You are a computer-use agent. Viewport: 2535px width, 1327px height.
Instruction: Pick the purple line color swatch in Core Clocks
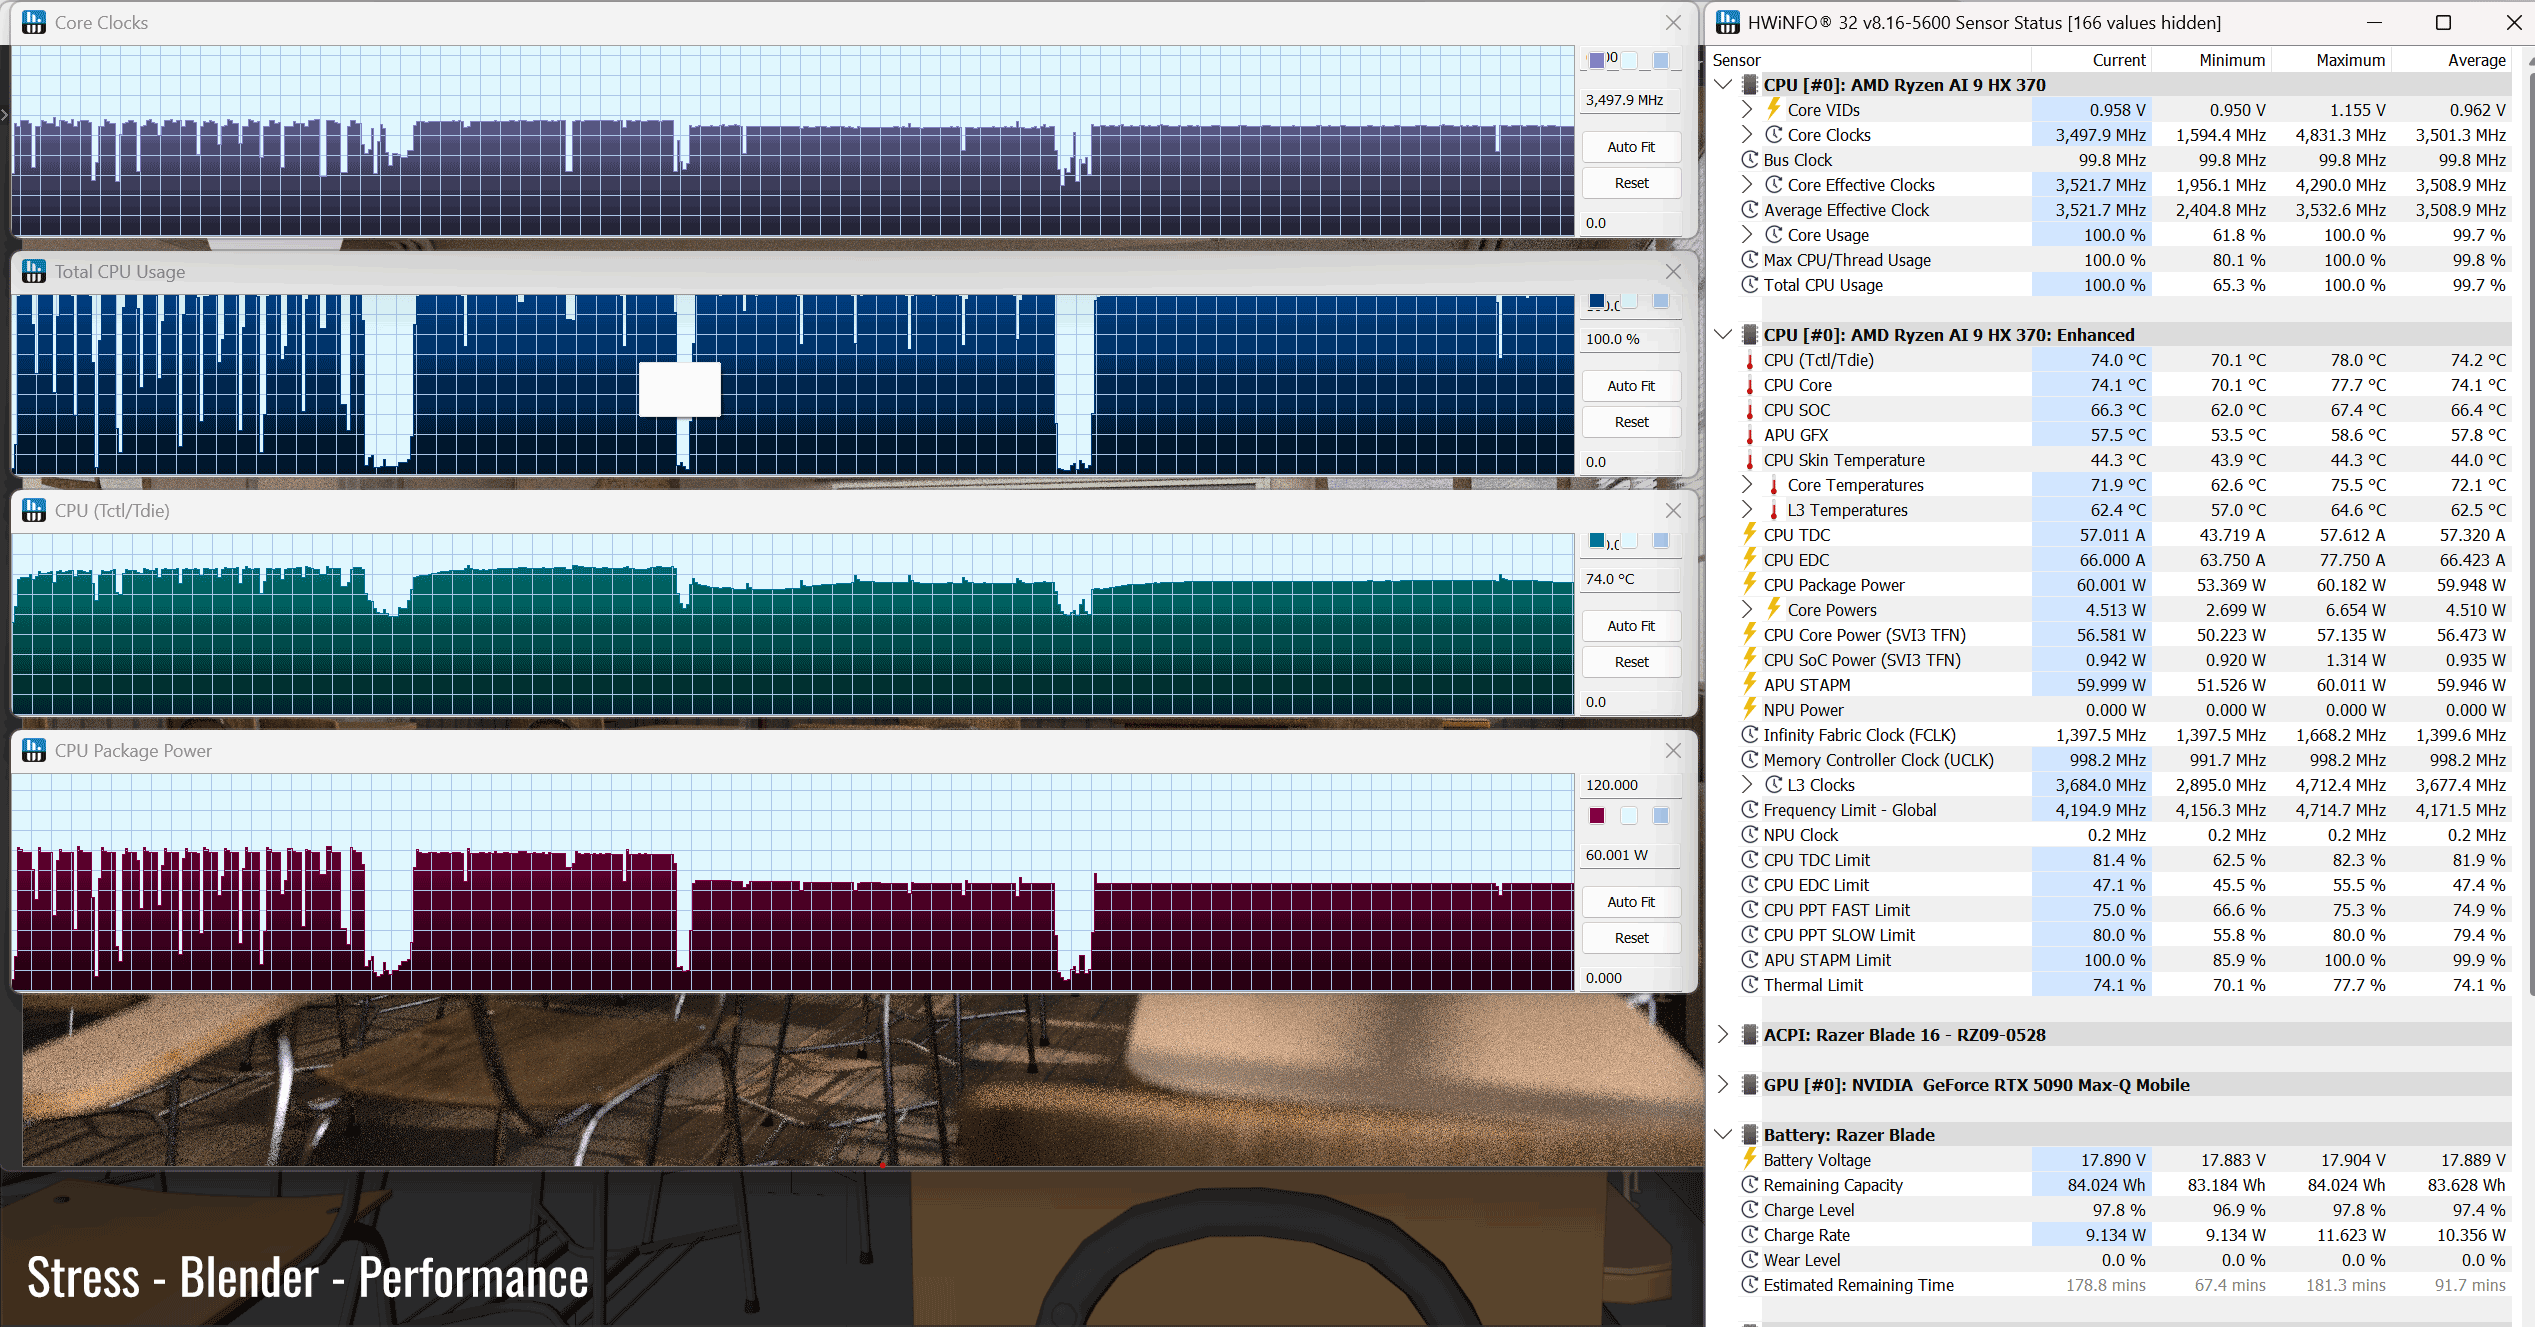1597,61
